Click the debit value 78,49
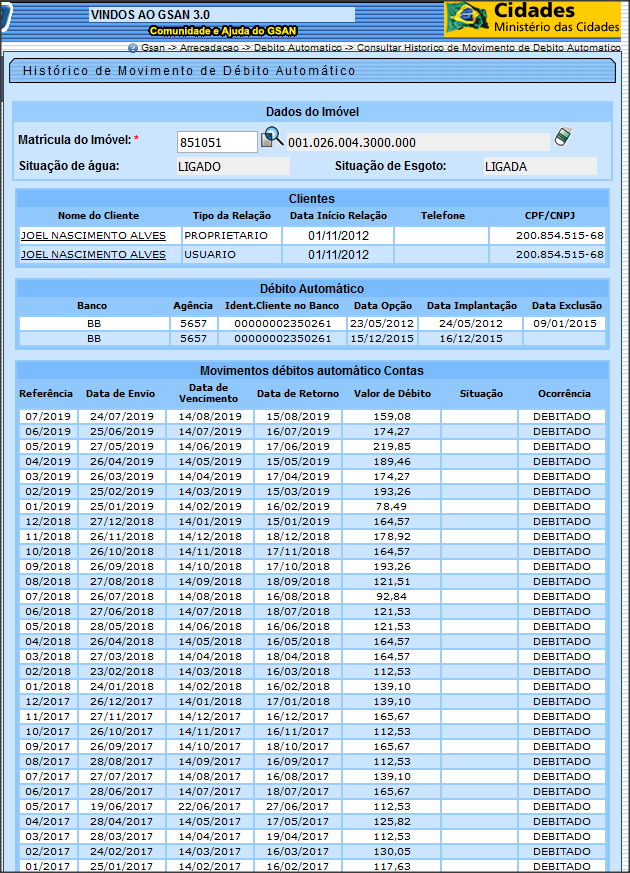 (x=392, y=507)
